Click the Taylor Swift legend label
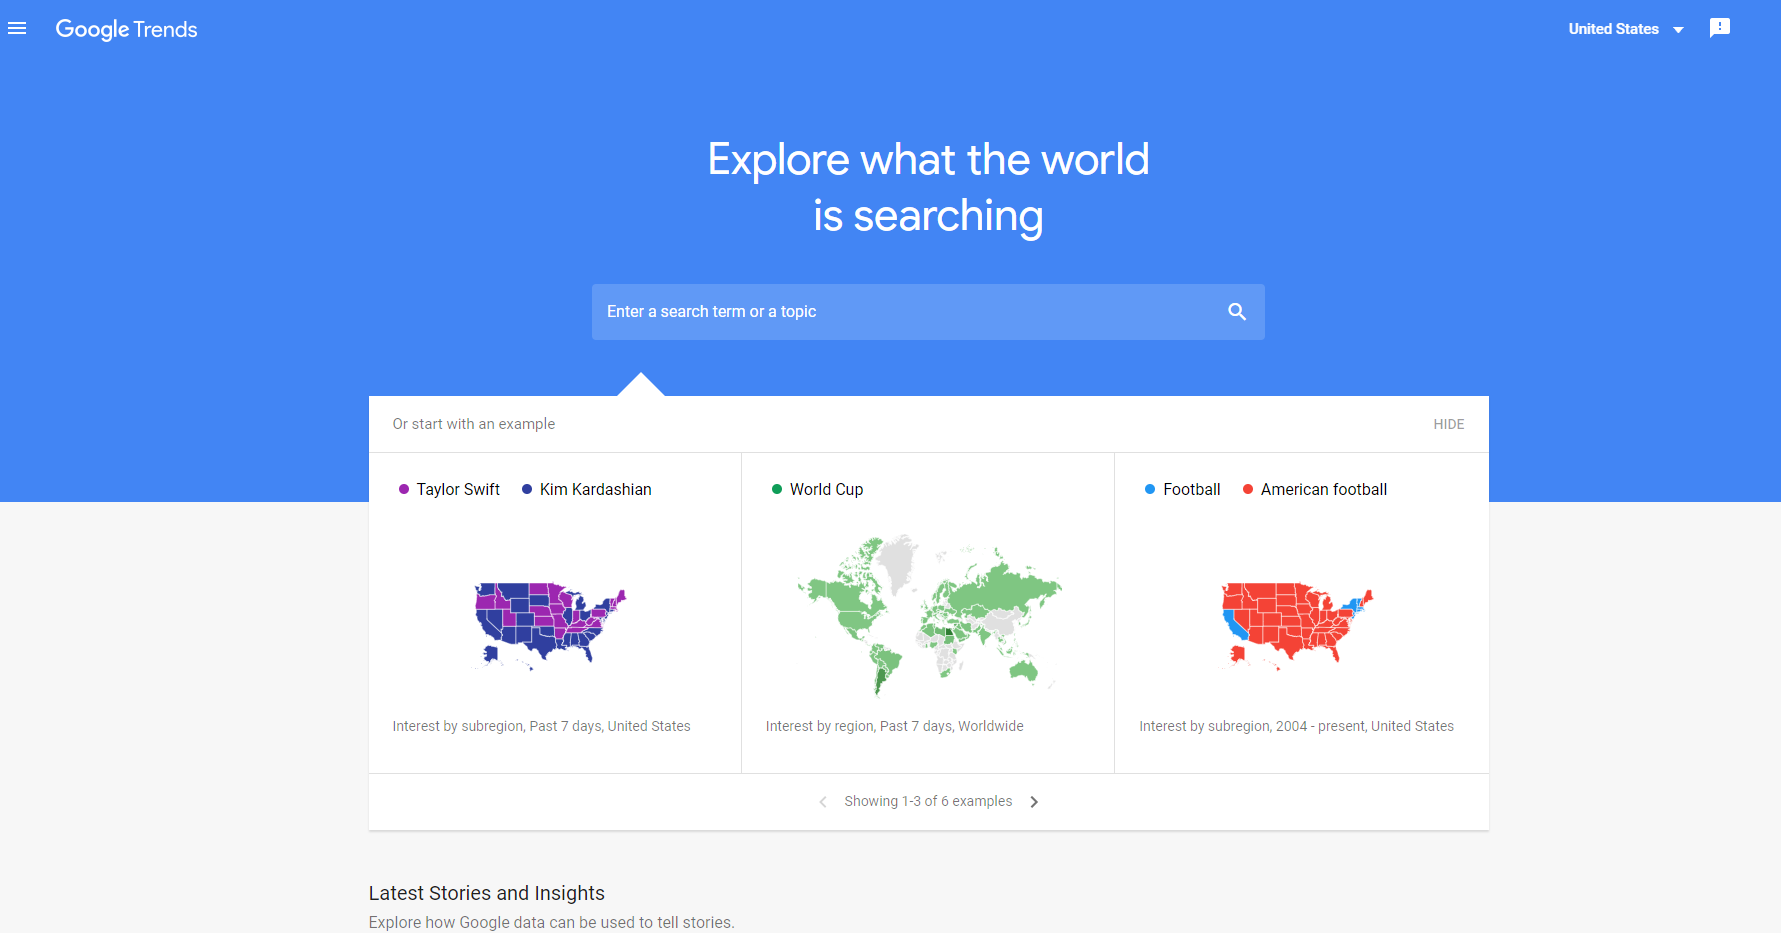The height and width of the screenshot is (933, 1781). click(458, 489)
